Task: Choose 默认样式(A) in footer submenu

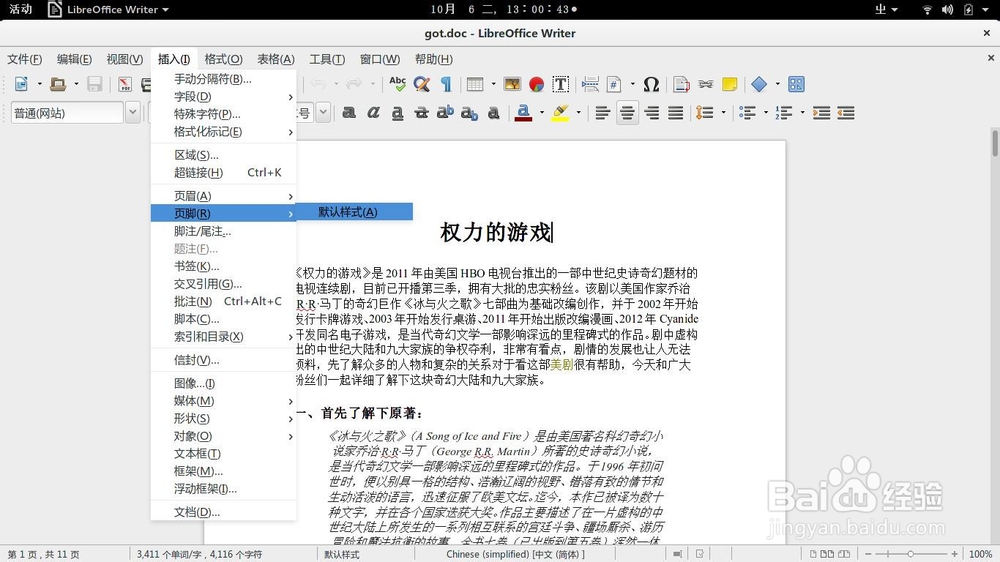Action: (354, 212)
